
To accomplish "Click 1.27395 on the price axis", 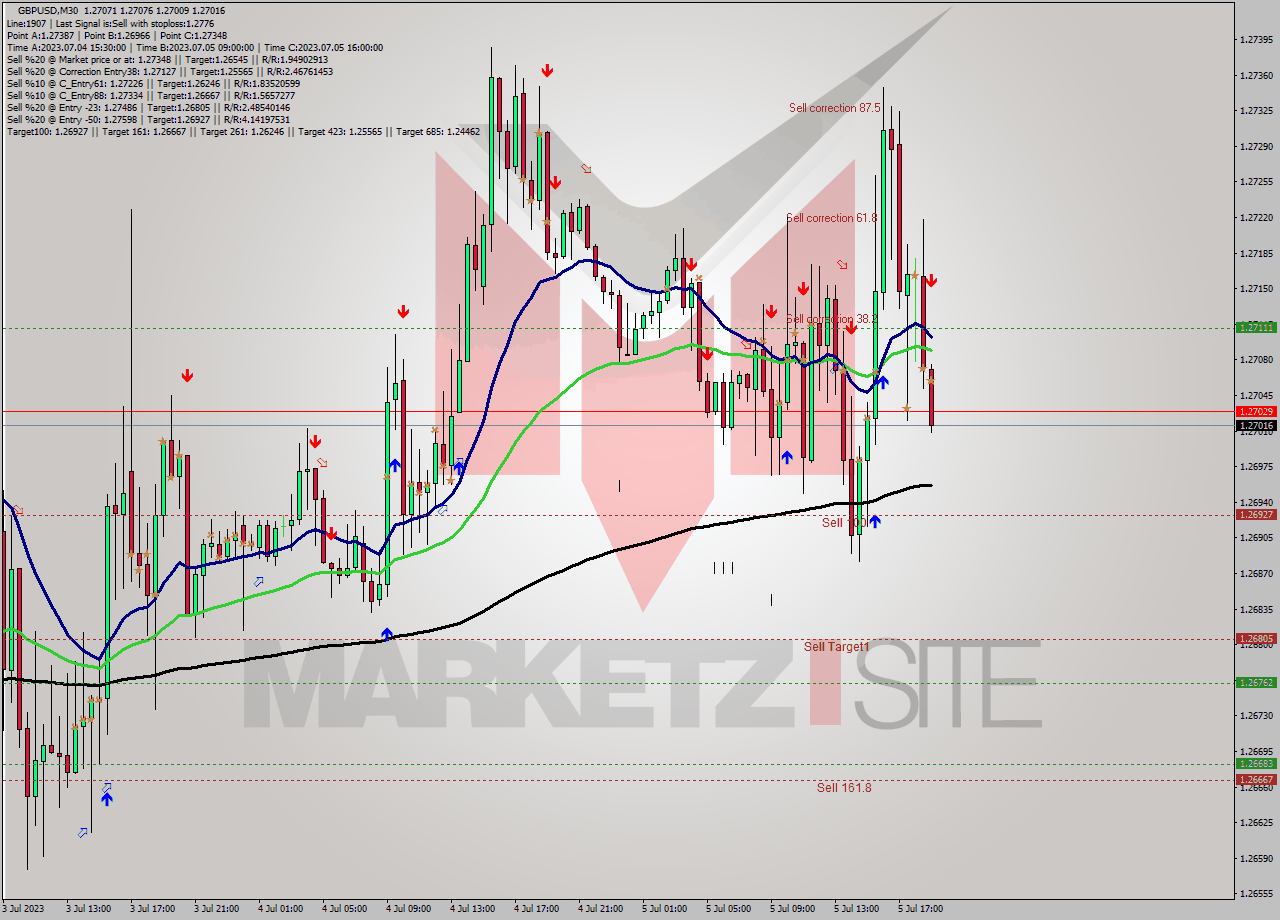I will click(1256, 40).
